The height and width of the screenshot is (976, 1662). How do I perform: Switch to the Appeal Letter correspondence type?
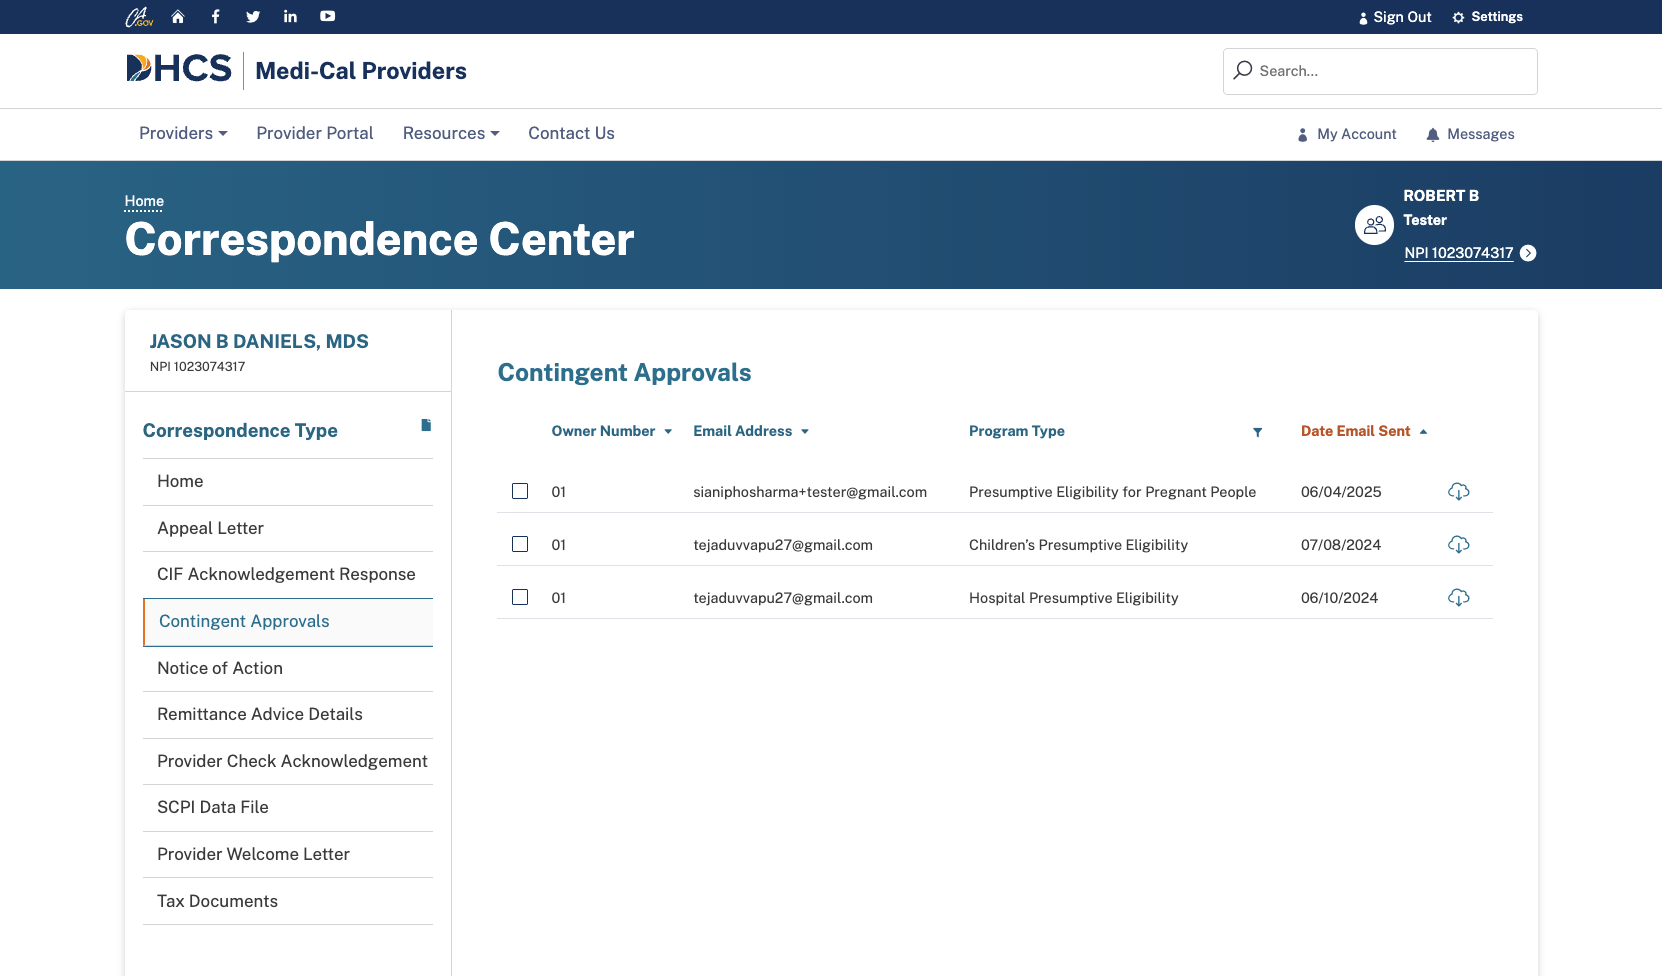tap(210, 528)
